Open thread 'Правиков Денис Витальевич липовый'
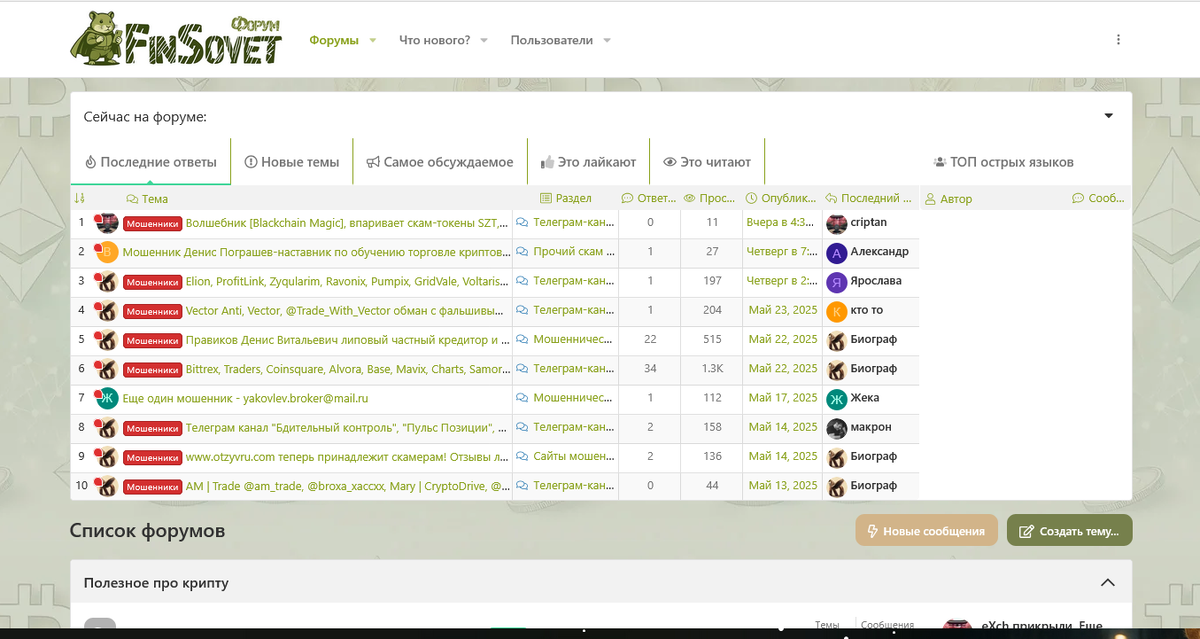 coord(348,340)
